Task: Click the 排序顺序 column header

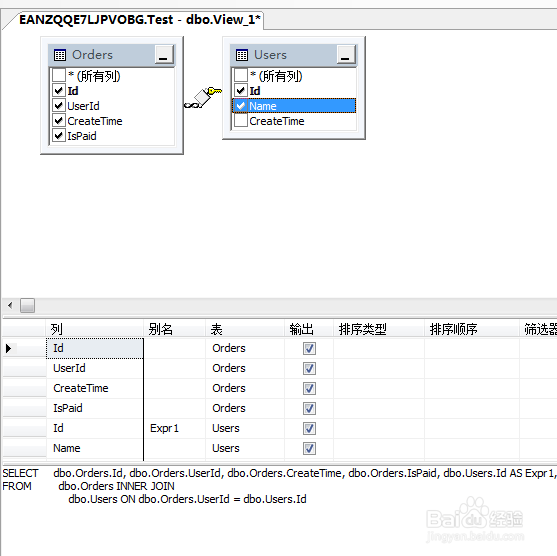Action: coord(472,329)
